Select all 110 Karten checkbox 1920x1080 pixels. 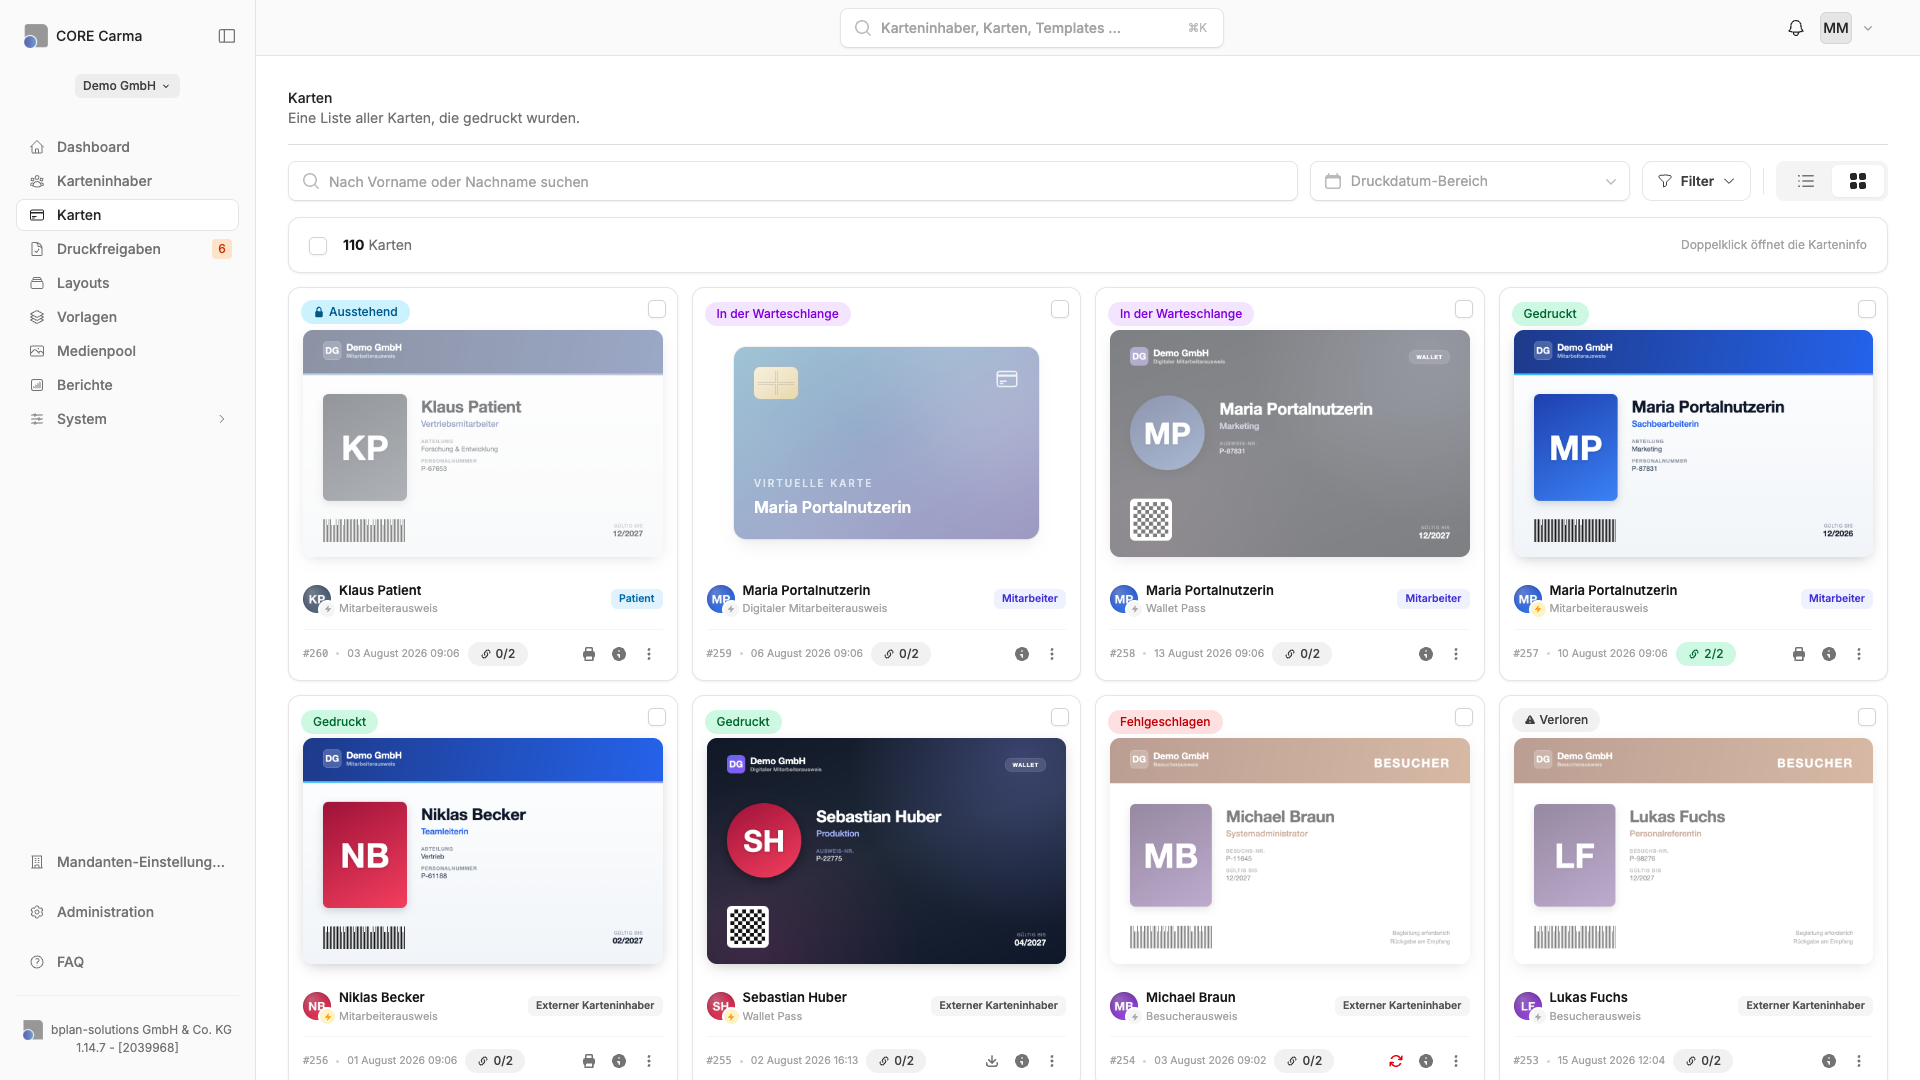(318, 246)
